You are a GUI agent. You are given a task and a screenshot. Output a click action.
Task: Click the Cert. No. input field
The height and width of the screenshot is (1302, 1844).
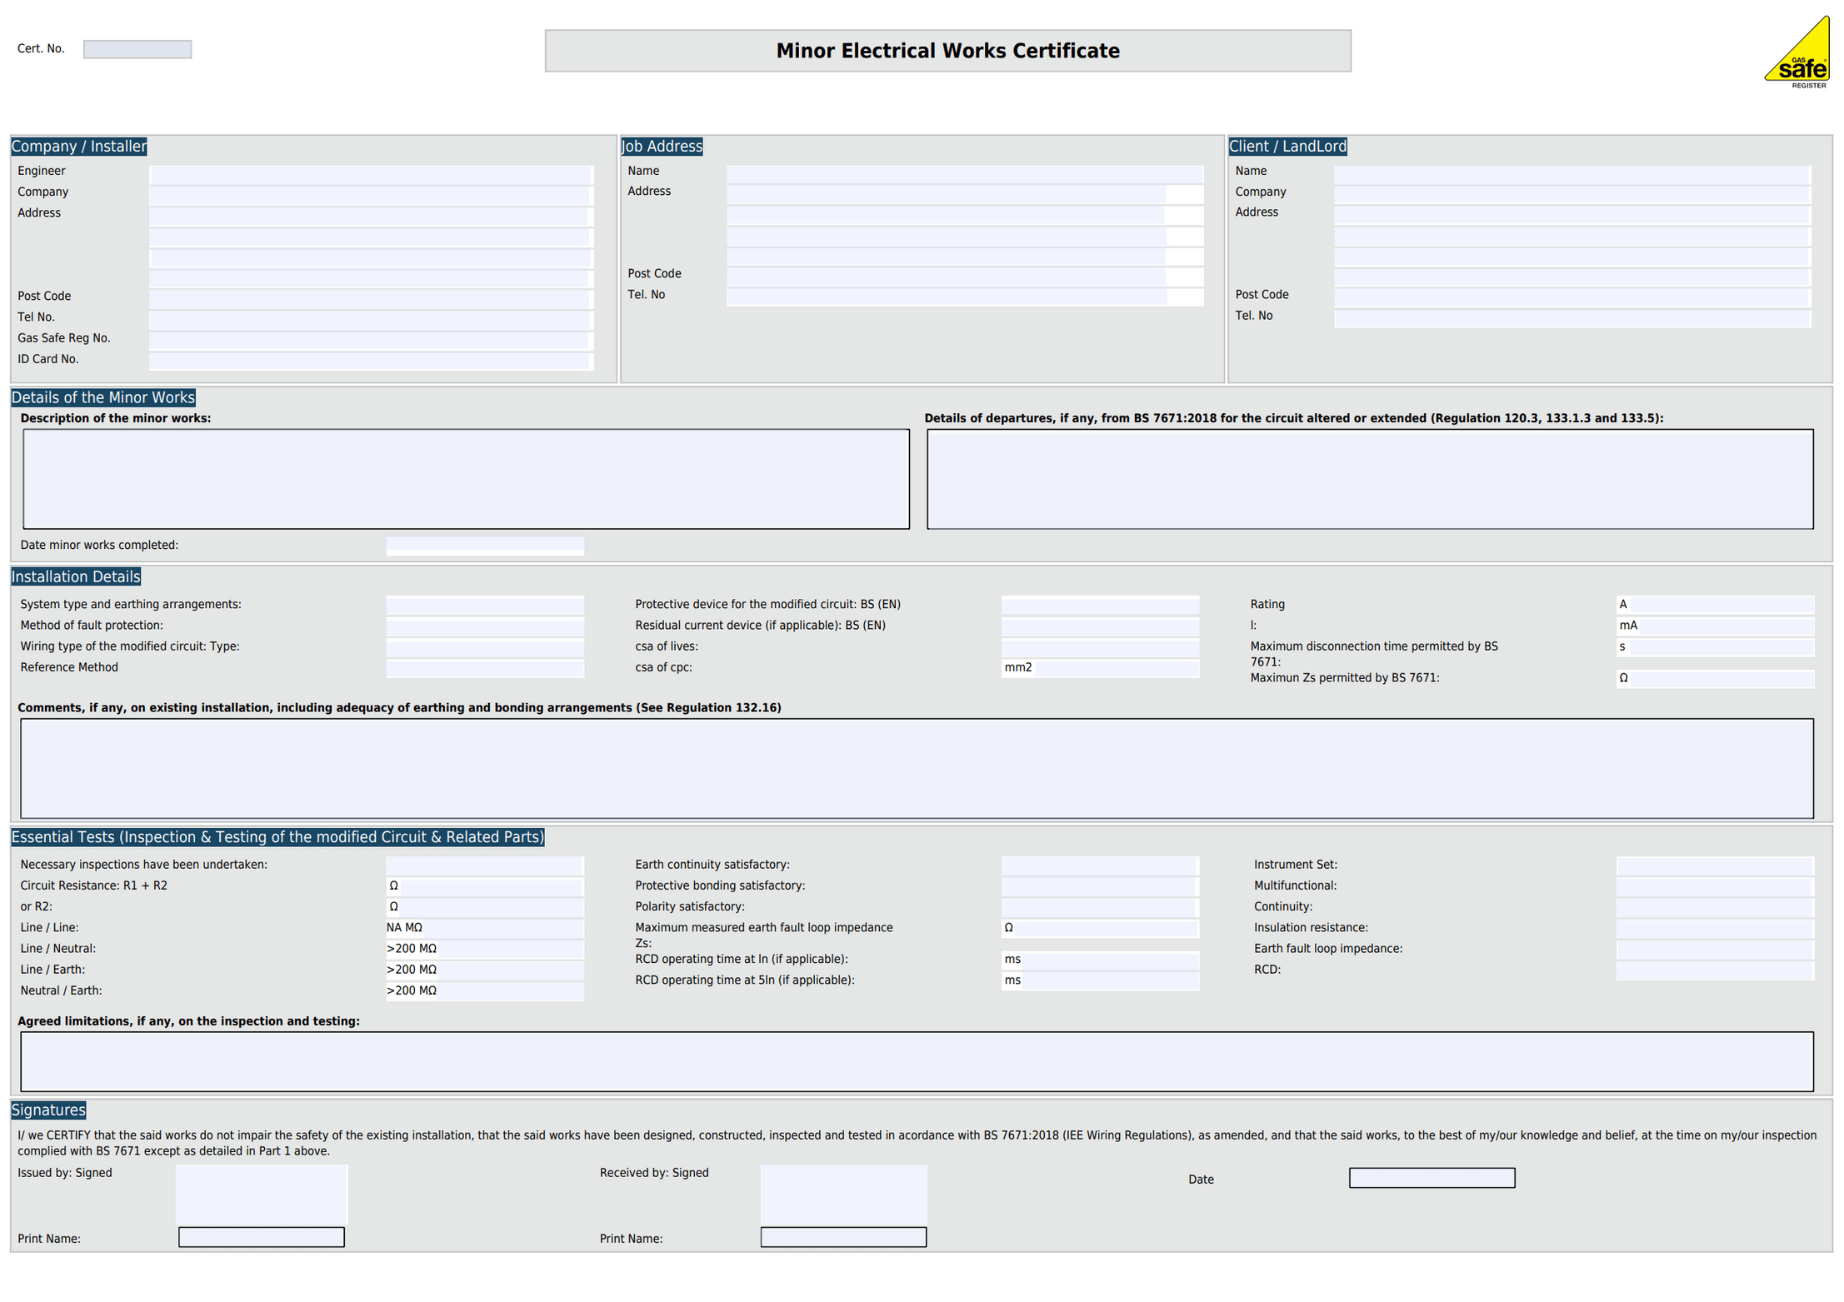click(137, 49)
